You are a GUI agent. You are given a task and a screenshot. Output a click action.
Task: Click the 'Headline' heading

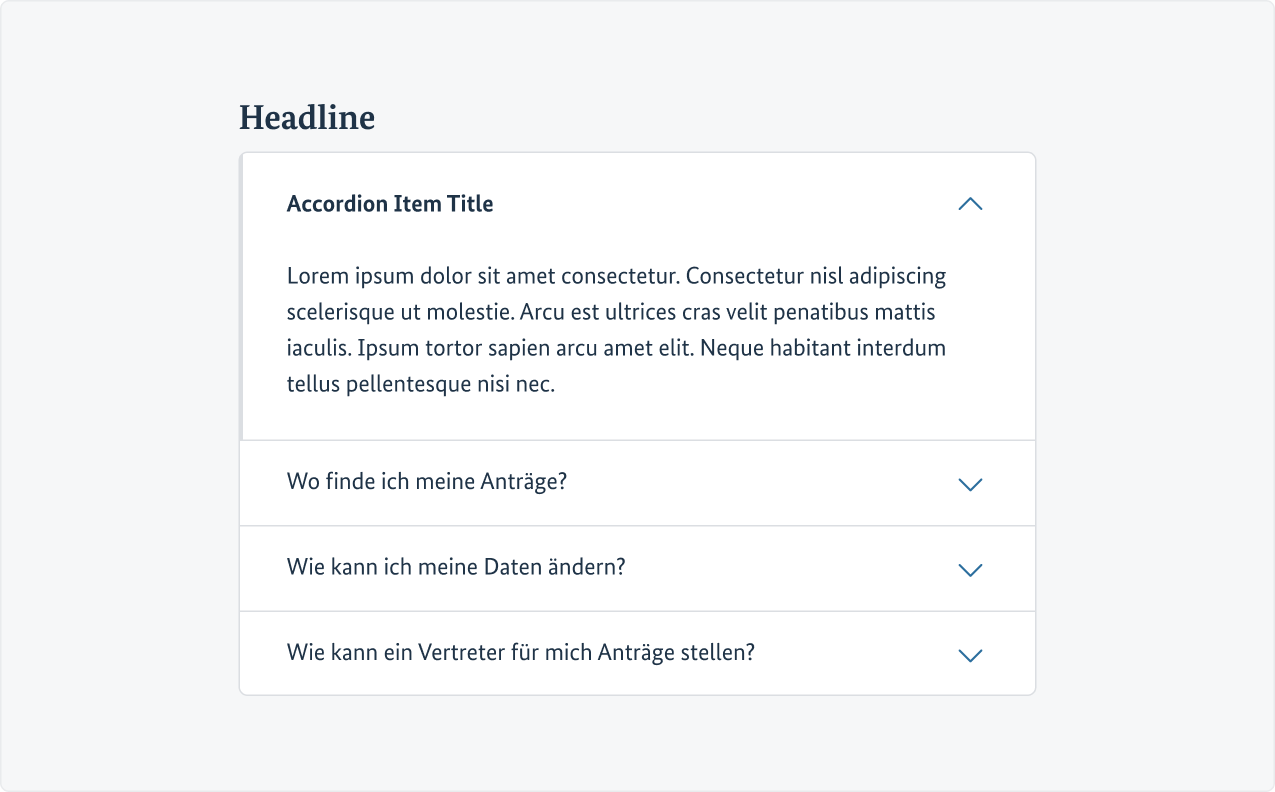coord(307,118)
